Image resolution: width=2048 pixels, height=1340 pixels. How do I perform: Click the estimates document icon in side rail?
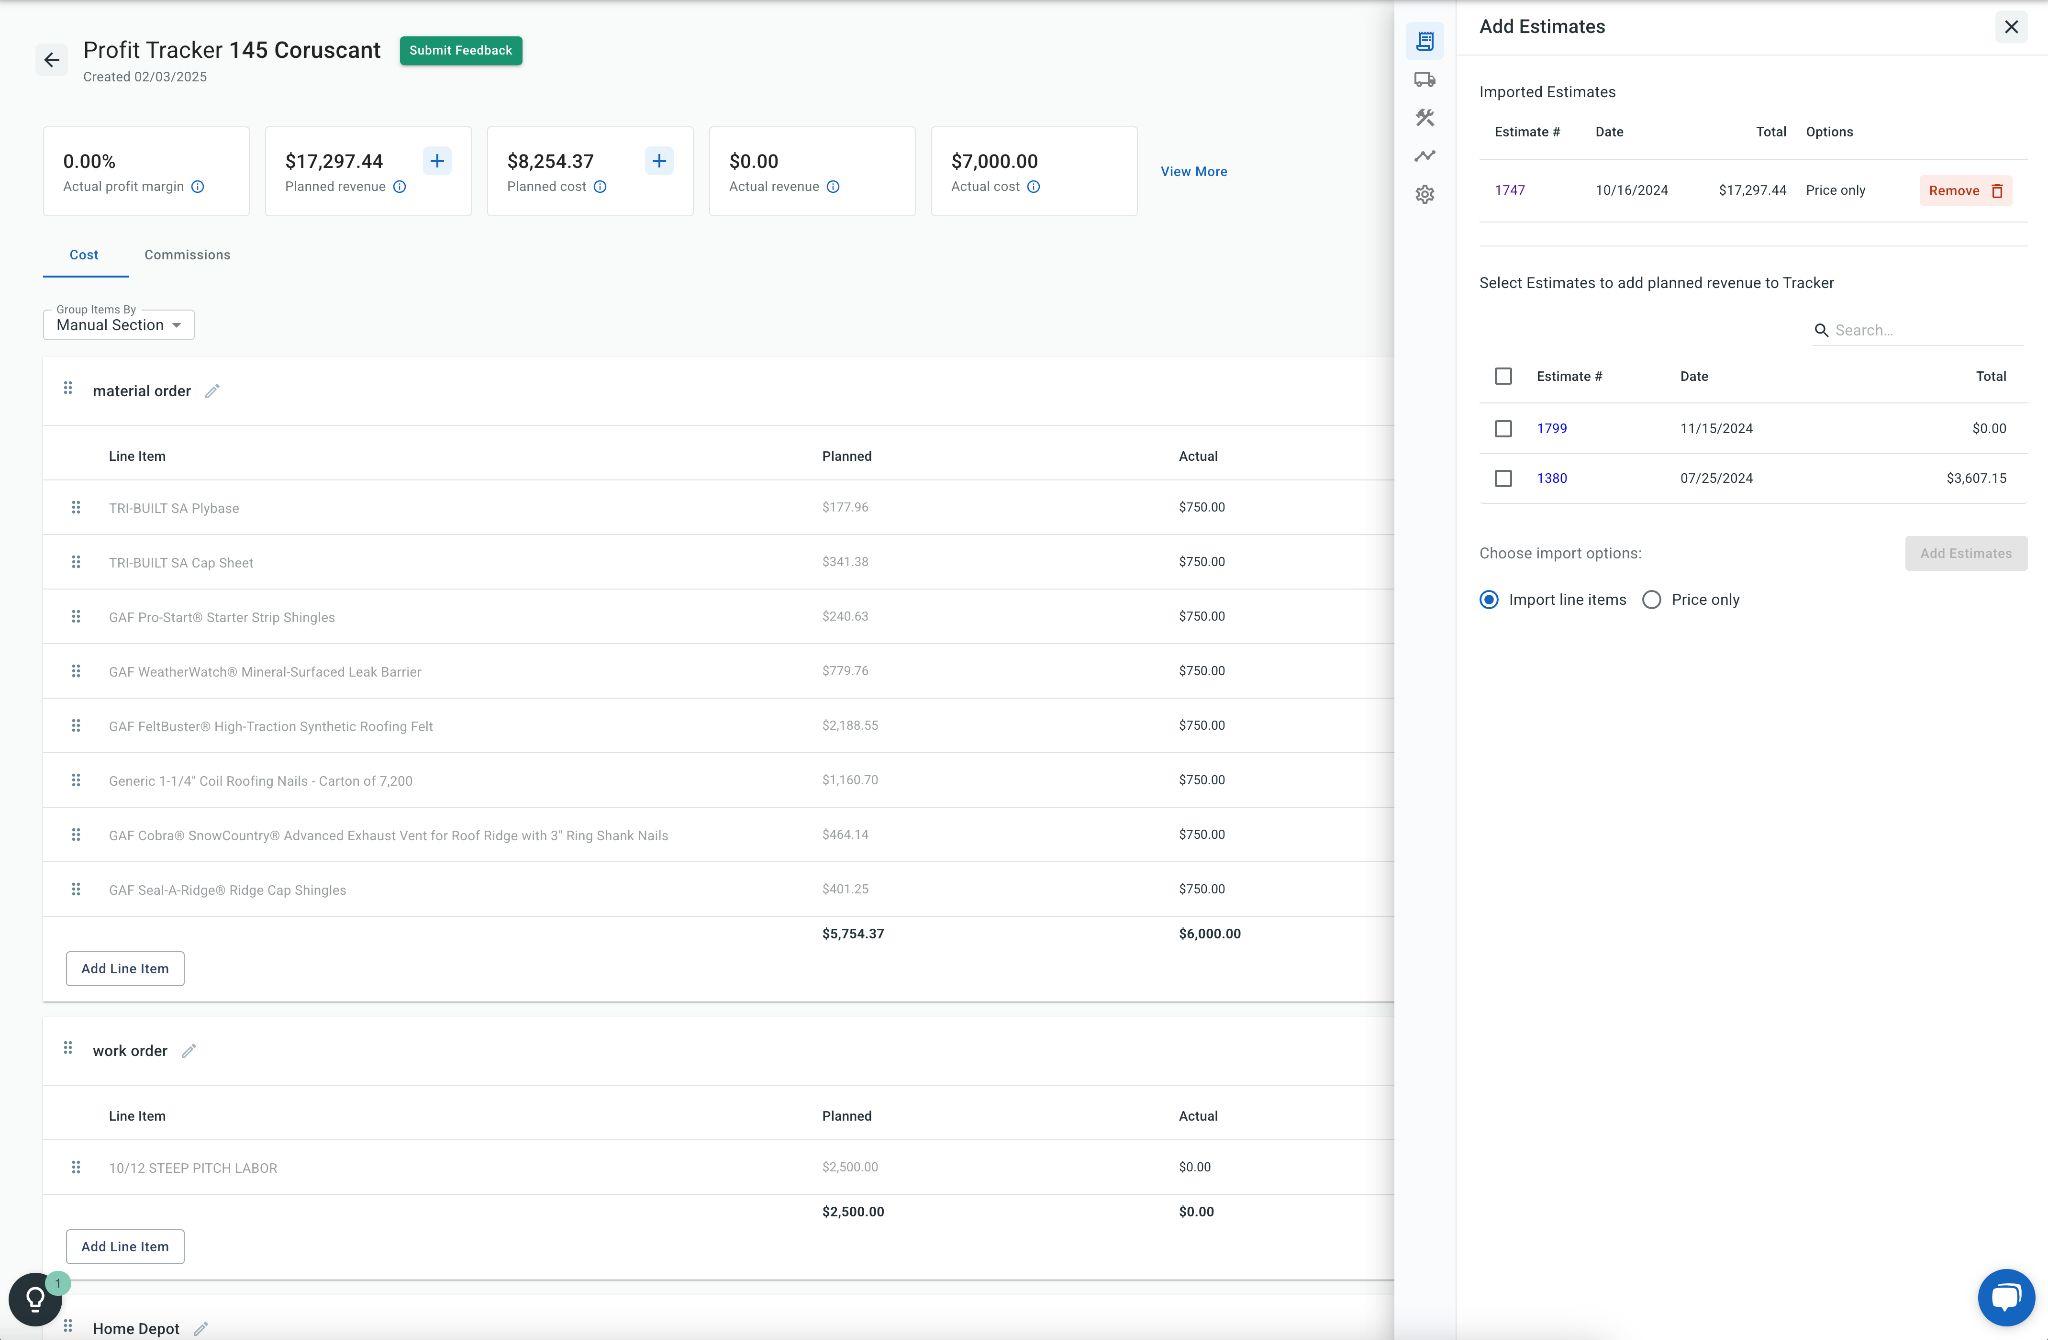click(x=1424, y=41)
